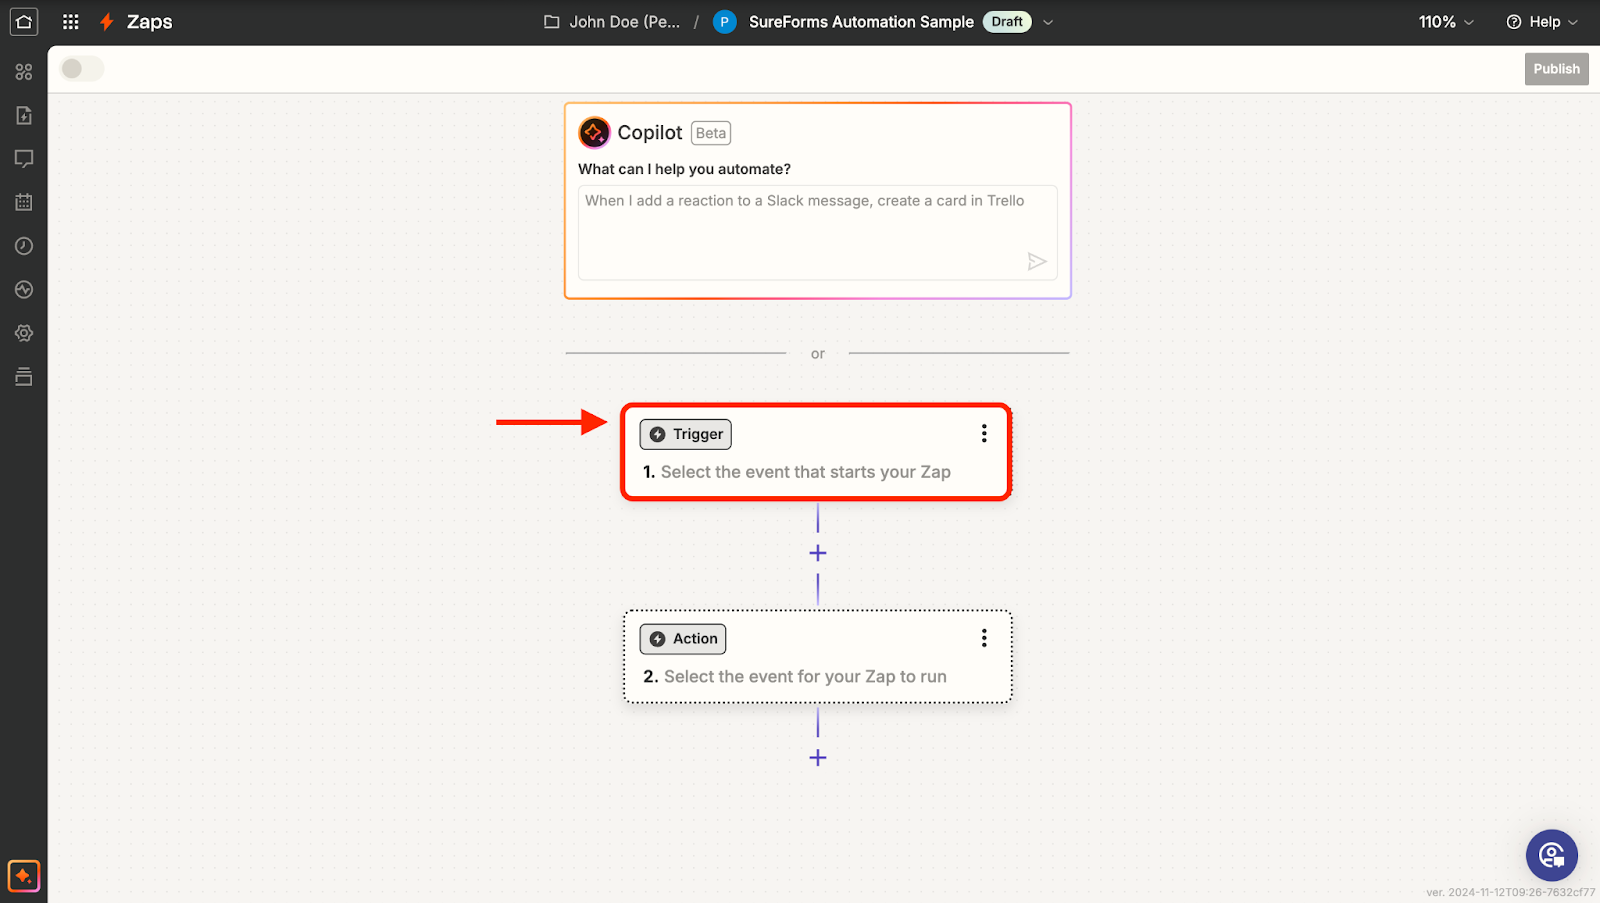The image size is (1600, 903).
Task: Open the clock history icon in sidebar
Action: [x=24, y=246]
